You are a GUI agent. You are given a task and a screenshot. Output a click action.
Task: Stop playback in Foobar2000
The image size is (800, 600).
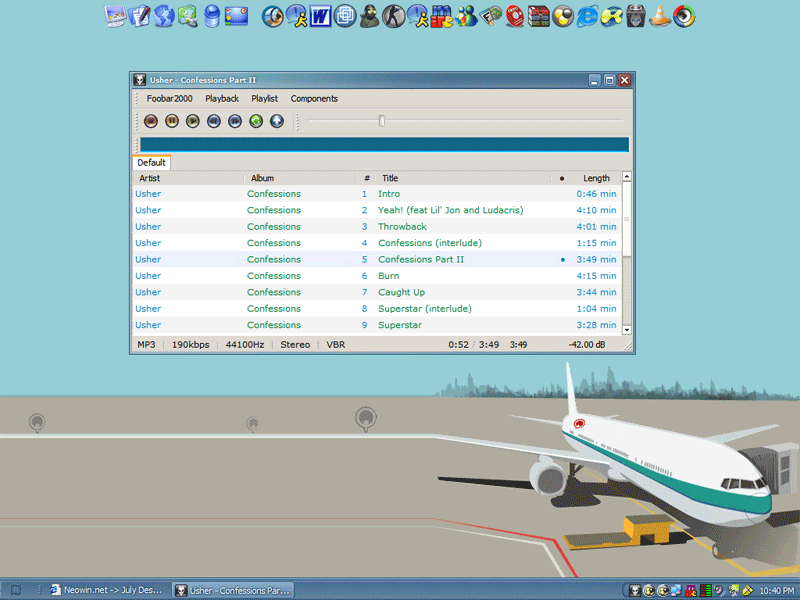[151, 121]
